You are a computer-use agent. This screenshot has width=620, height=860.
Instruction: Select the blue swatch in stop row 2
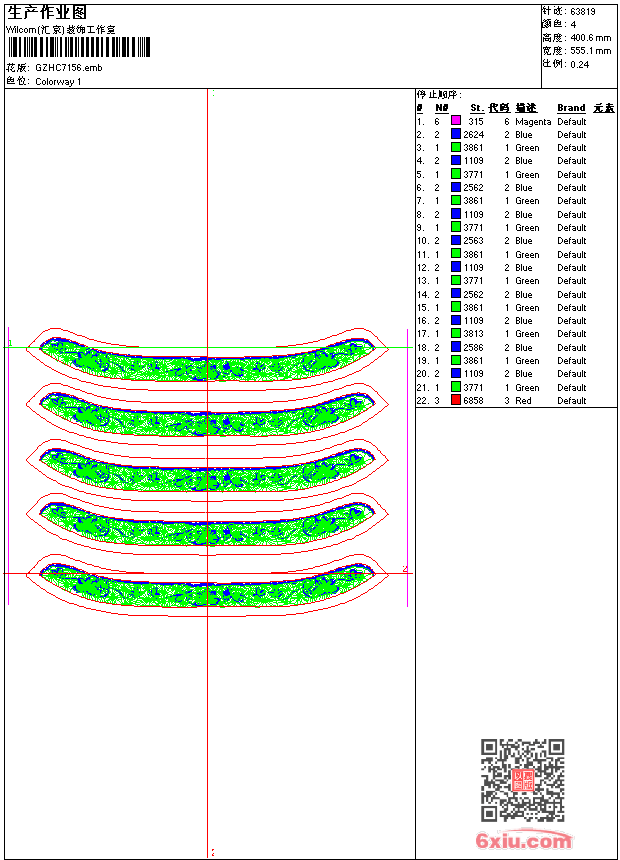456,134
